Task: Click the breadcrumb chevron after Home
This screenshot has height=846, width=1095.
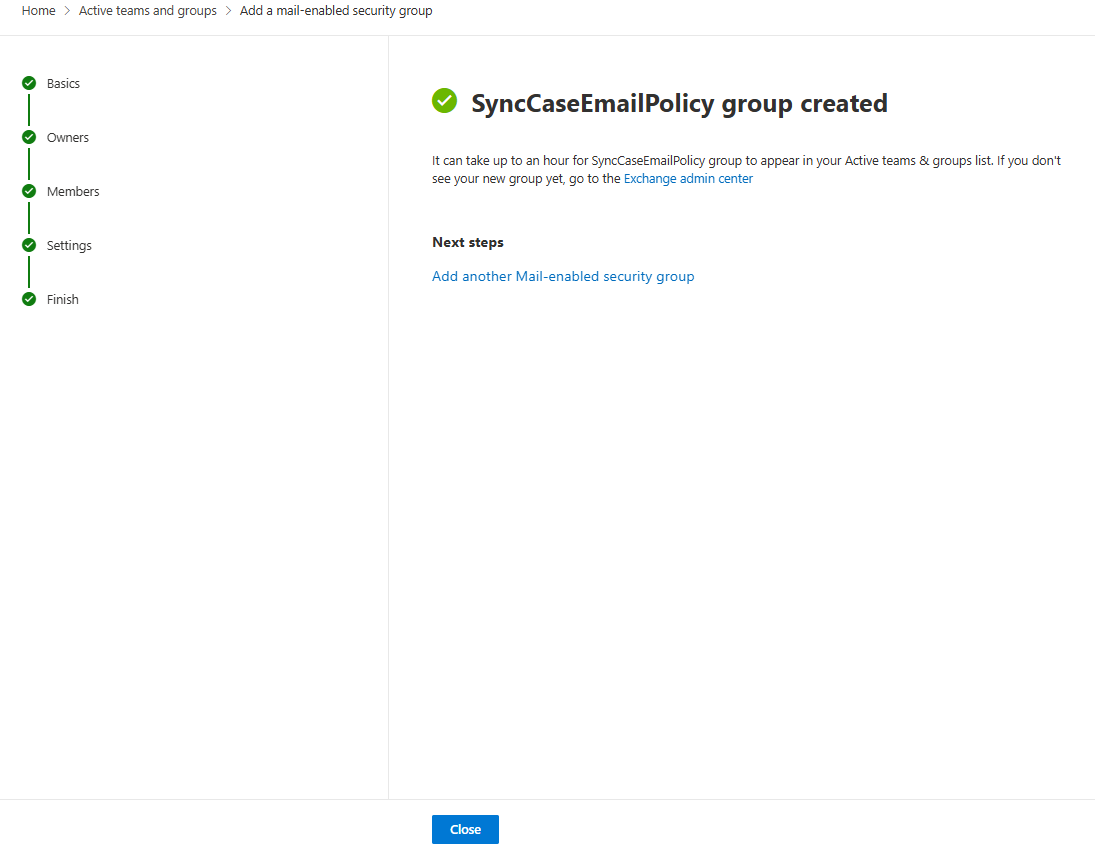Action: 67,10
